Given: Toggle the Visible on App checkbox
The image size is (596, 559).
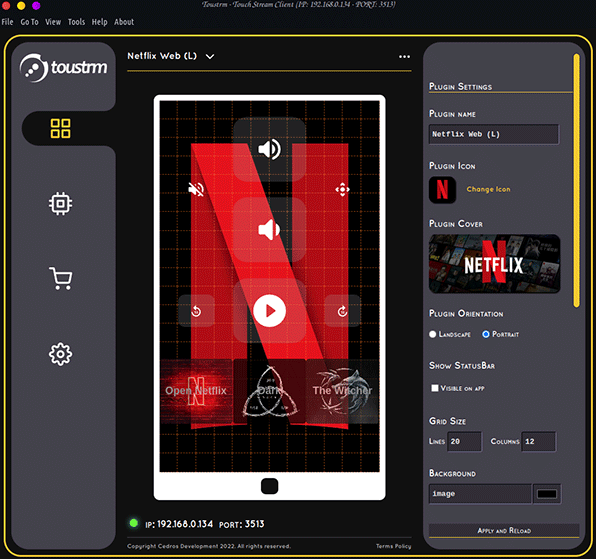Looking at the screenshot, I should click(x=435, y=388).
